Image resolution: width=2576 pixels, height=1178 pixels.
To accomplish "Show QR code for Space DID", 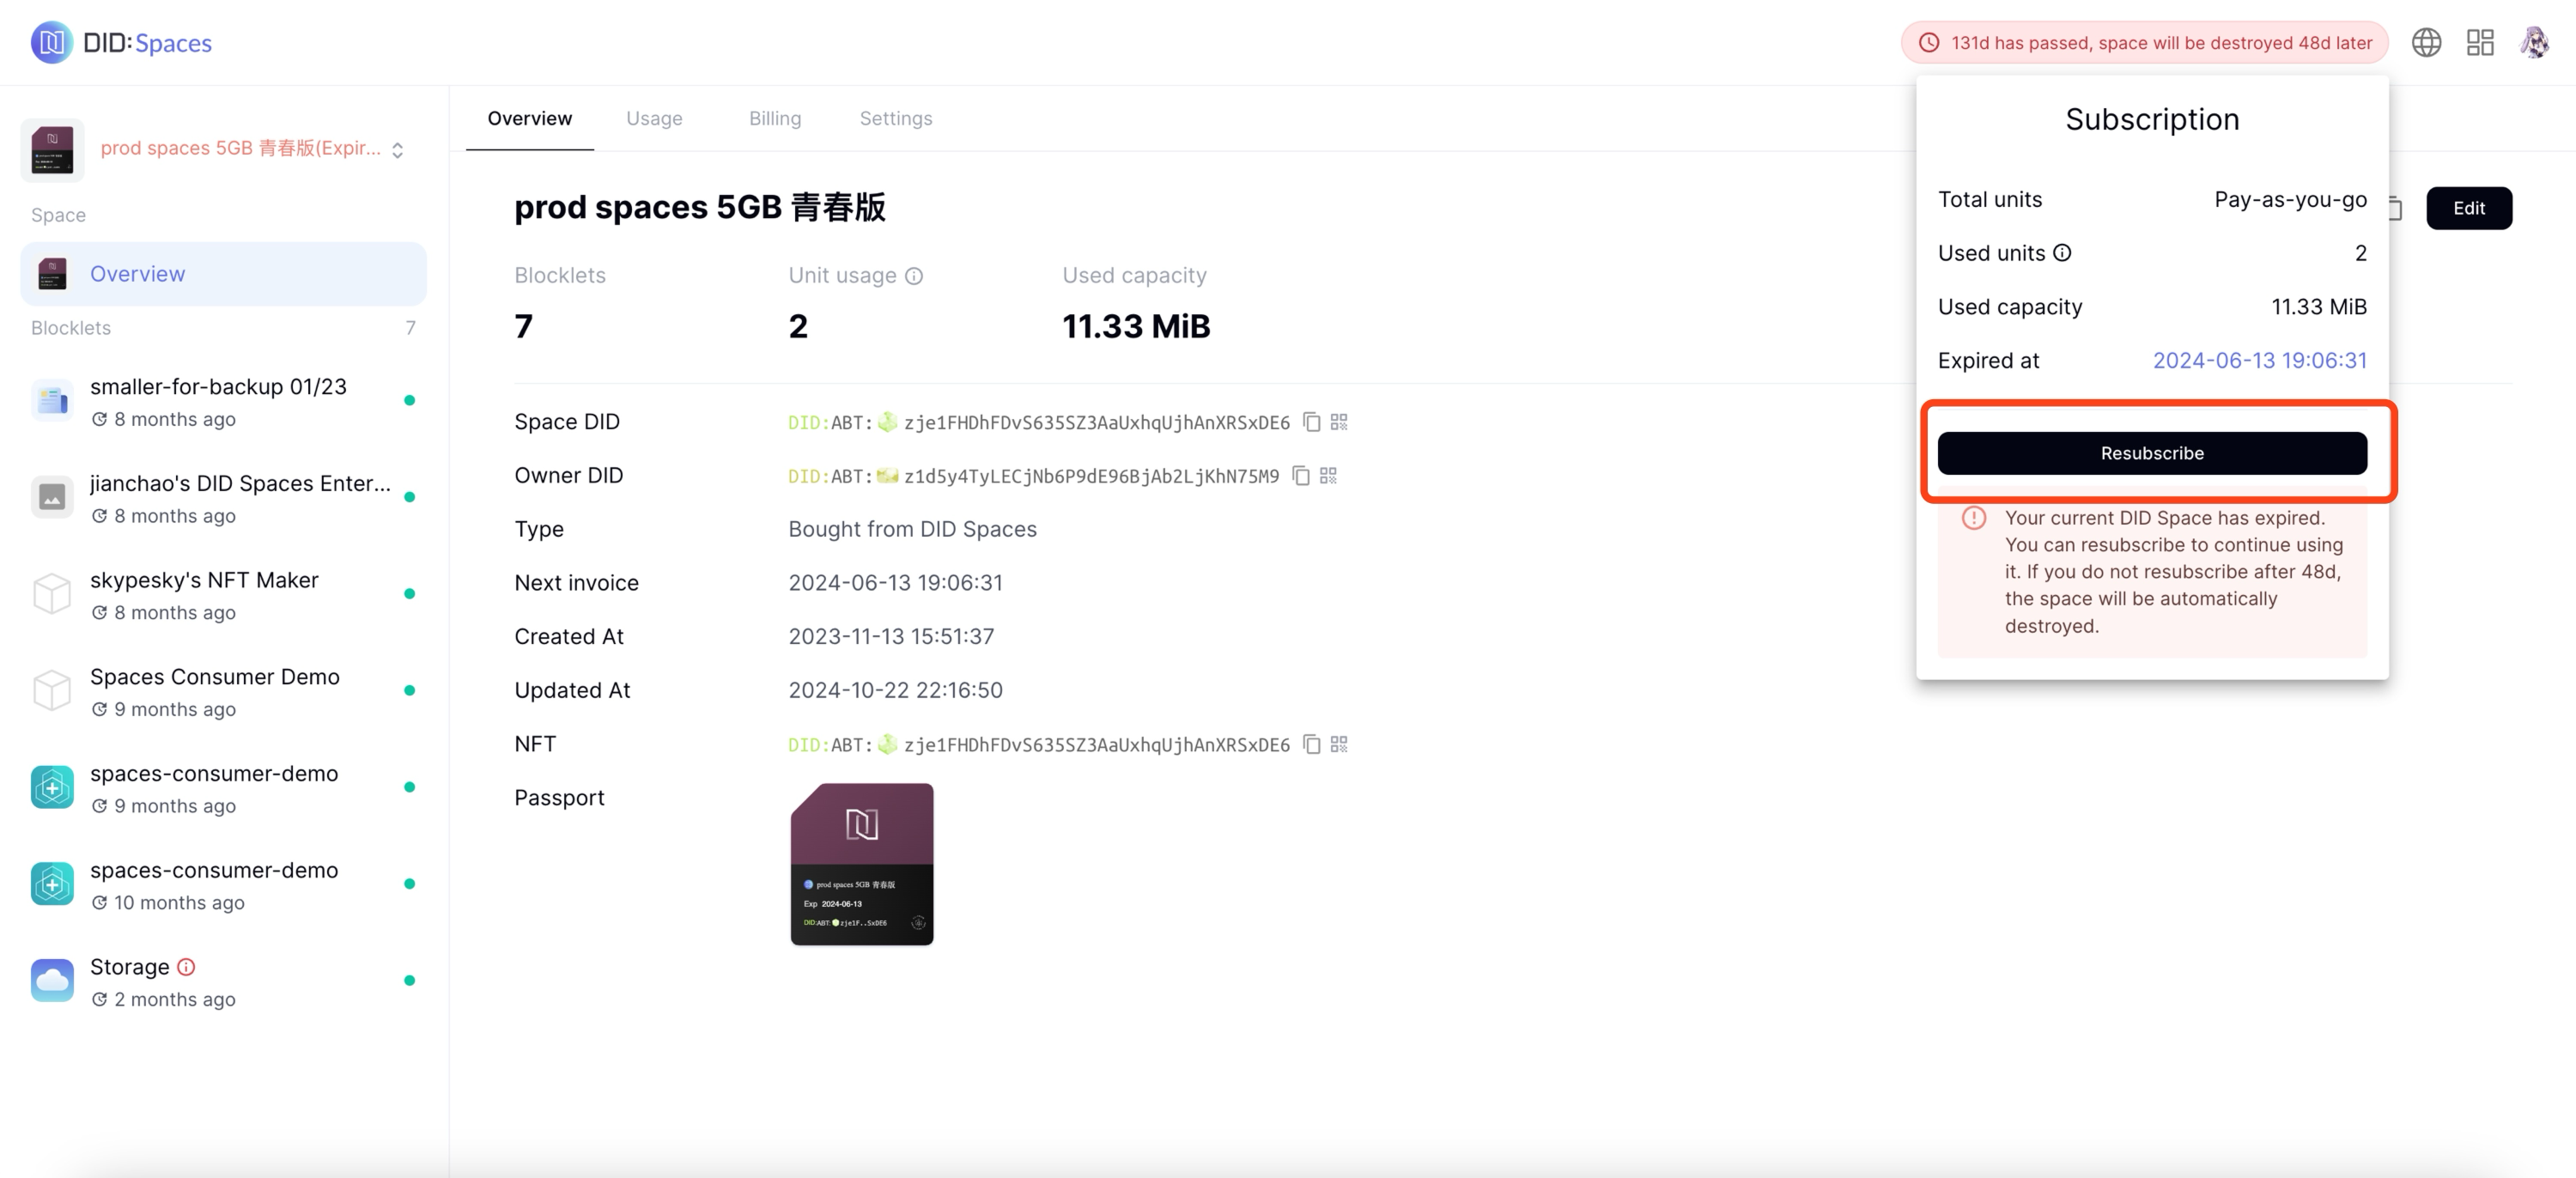I will [x=1339, y=422].
